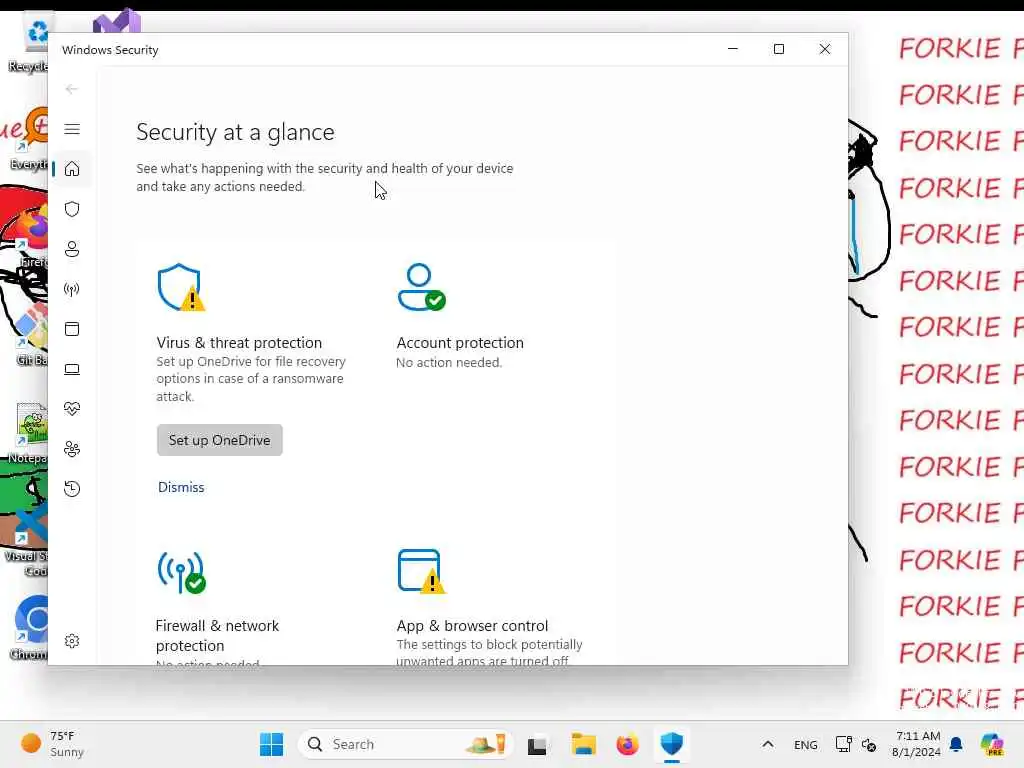Open the Chrome desktop shortcut
Image resolution: width=1024 pixels, height=768 pixels.
click(30, 628)
